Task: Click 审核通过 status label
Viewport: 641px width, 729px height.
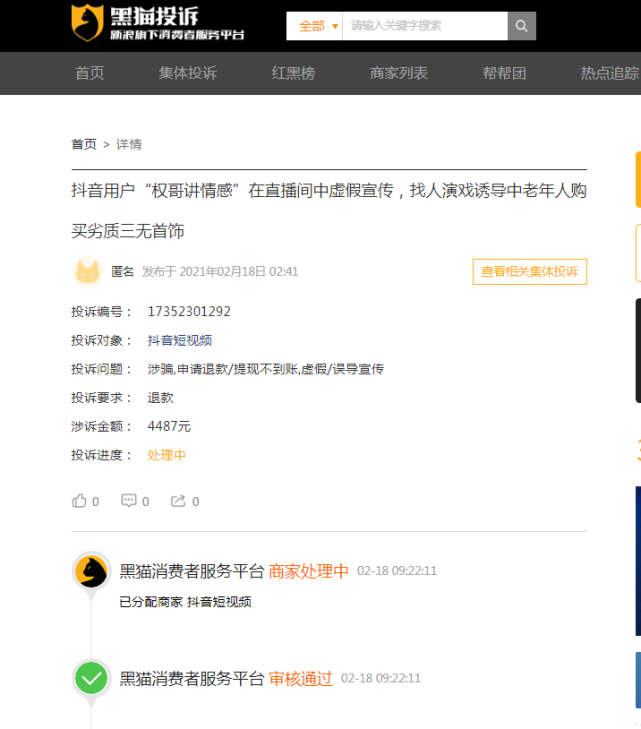Action: (301, 679)
